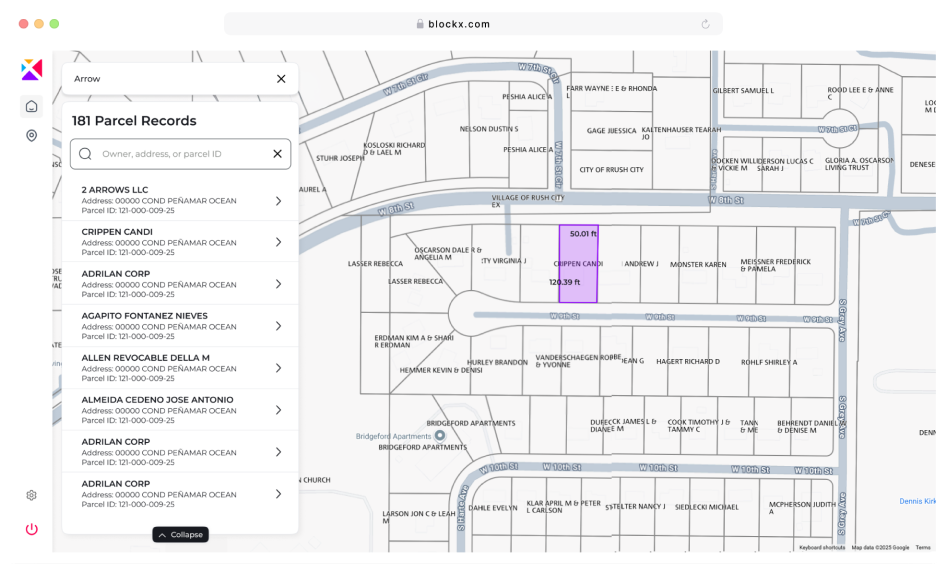Expand AGAPITO FONTANEZ NIEVES record chevron
This screenshot has width=947, height=564.
[x=278, y=326]
